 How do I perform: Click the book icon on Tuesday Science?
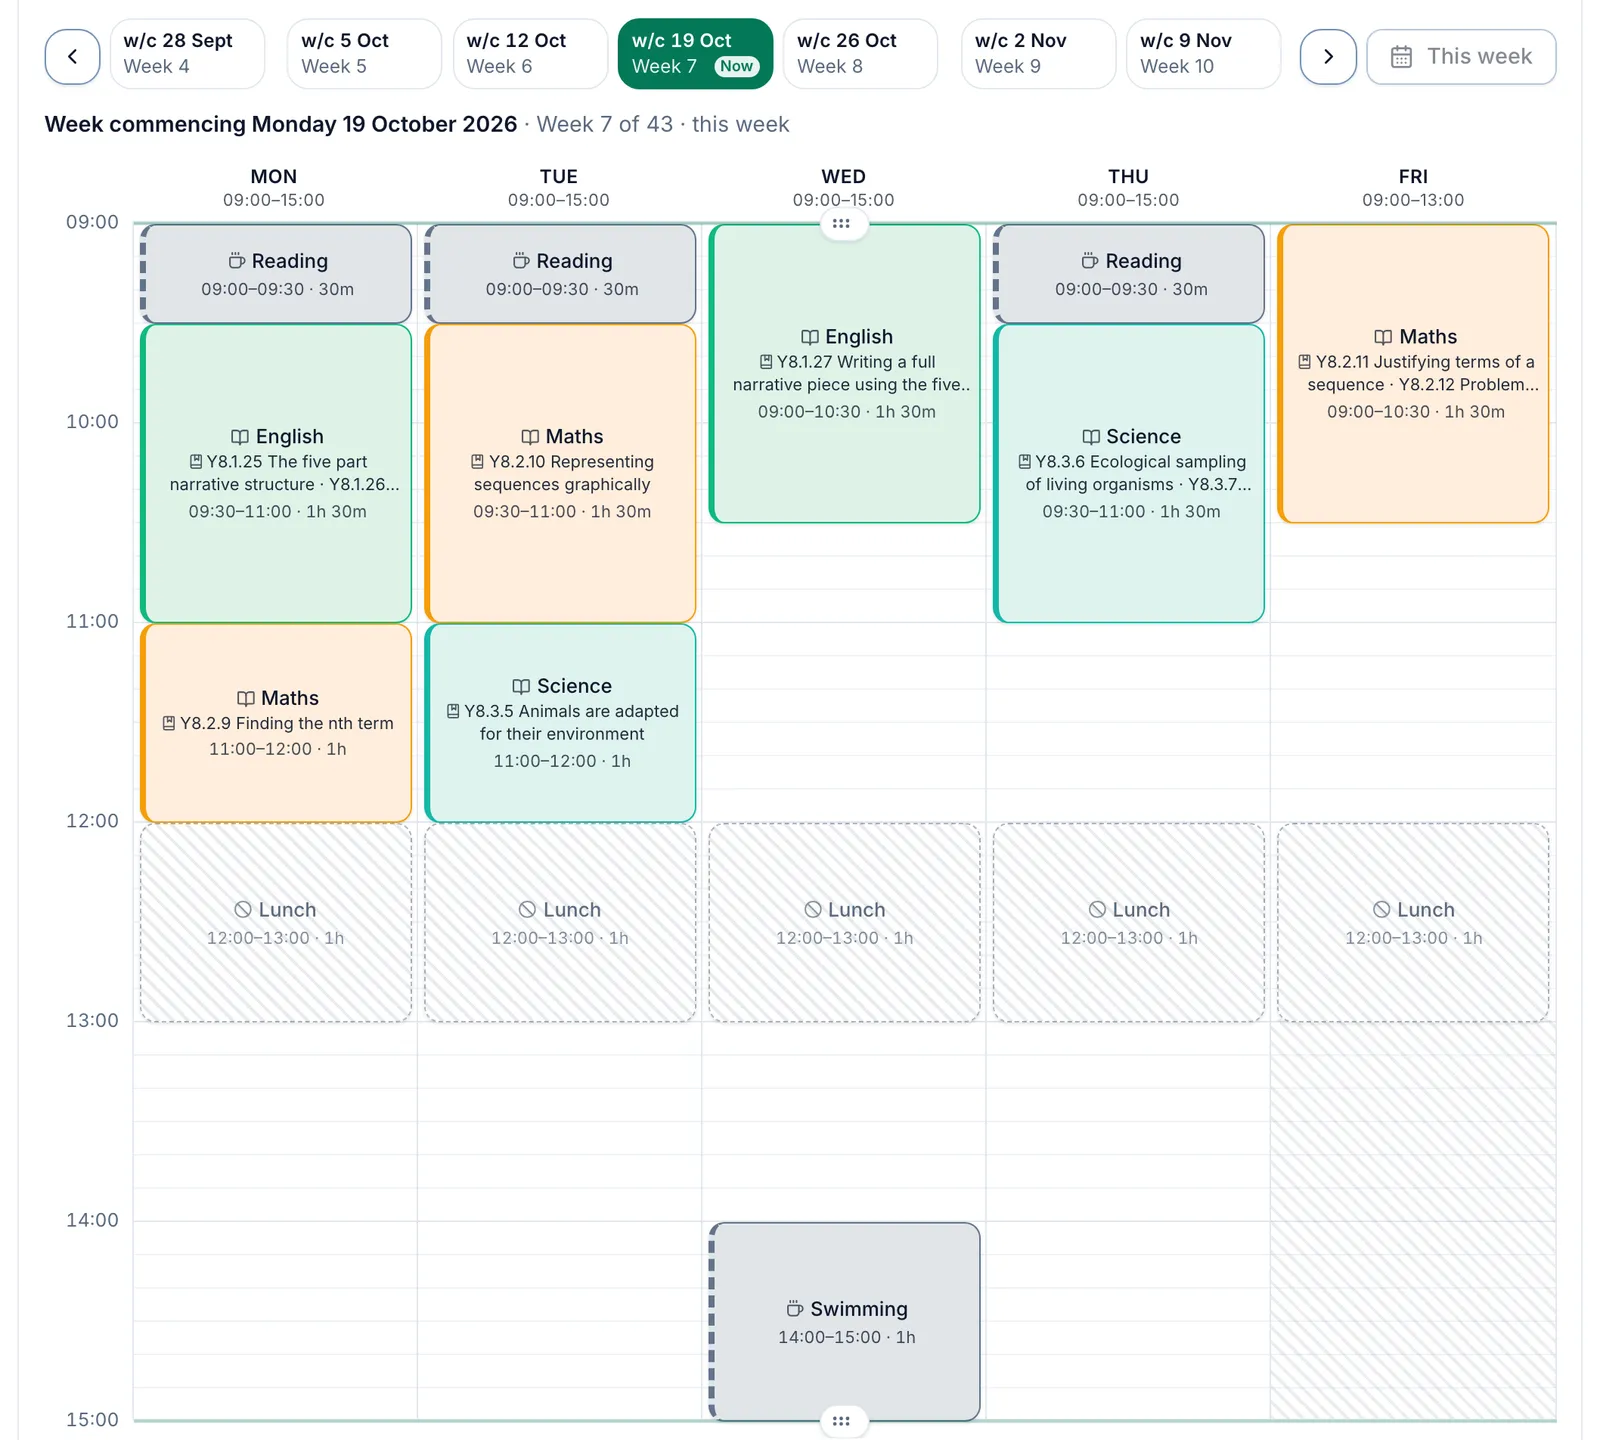pos(521,686)
